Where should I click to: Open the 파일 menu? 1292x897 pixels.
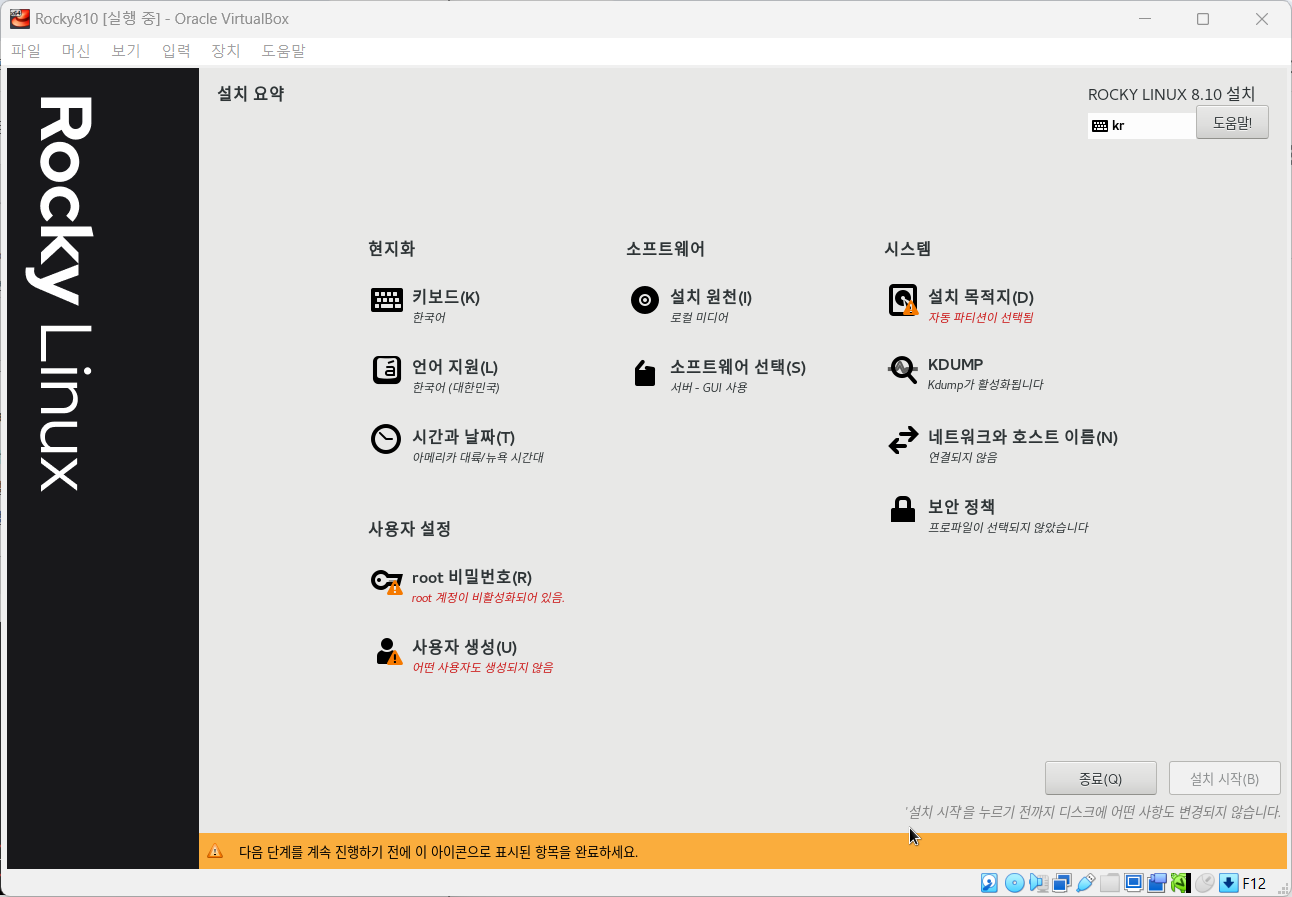pyautogui.click(x=26, y=51)
